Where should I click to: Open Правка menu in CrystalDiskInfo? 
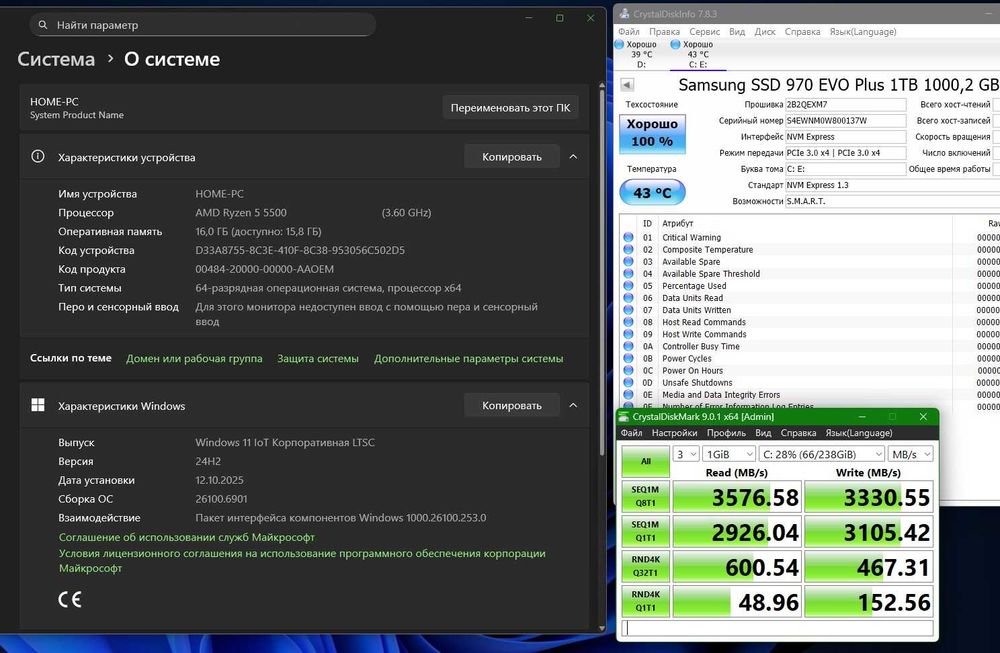665,32
